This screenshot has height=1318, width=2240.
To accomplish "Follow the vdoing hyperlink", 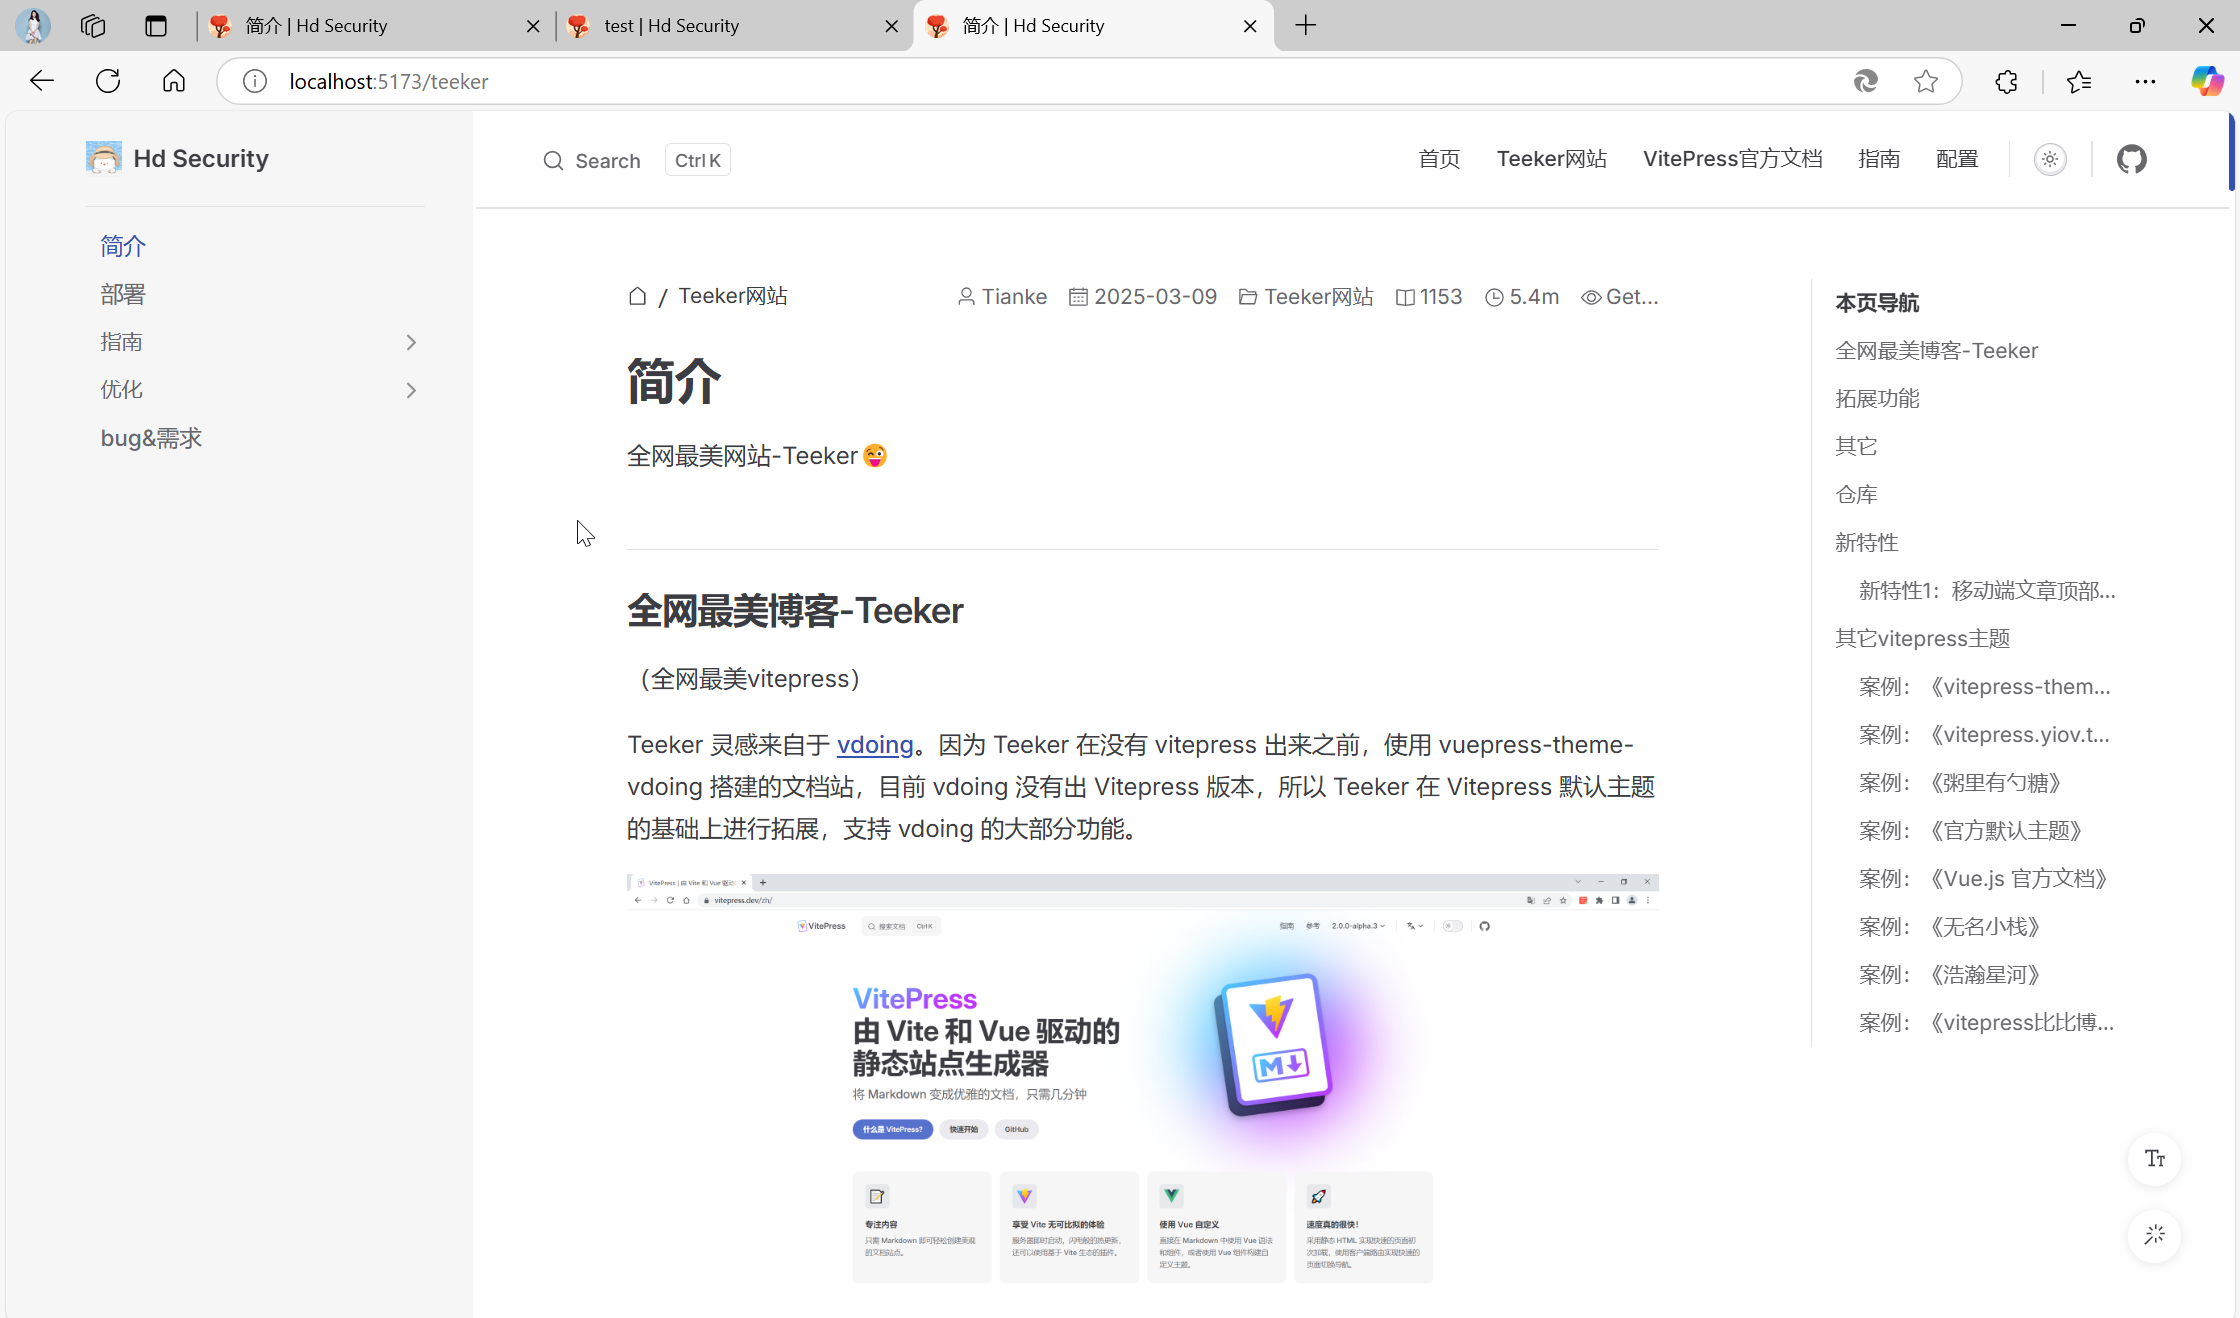I will [x=875, y=745].
